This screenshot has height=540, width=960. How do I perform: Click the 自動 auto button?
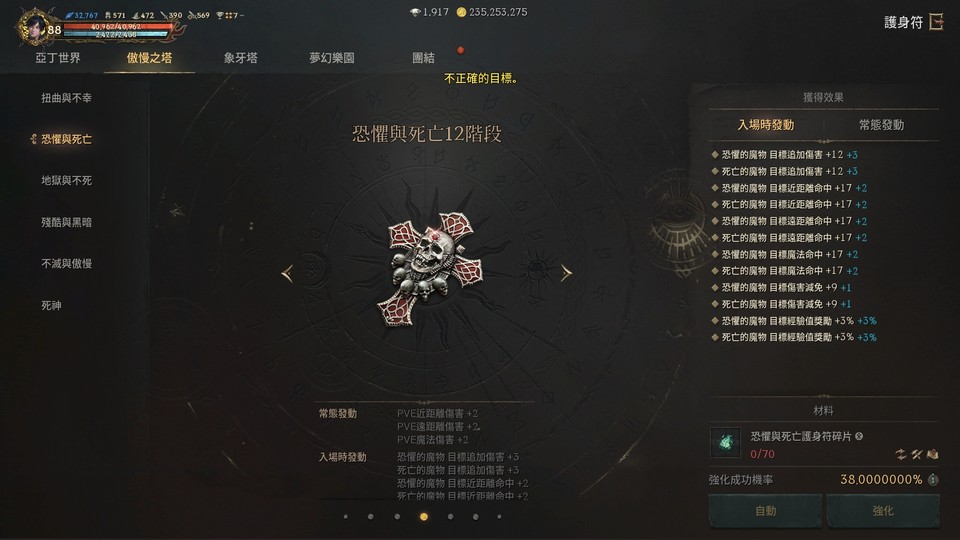tap(765, 511)
